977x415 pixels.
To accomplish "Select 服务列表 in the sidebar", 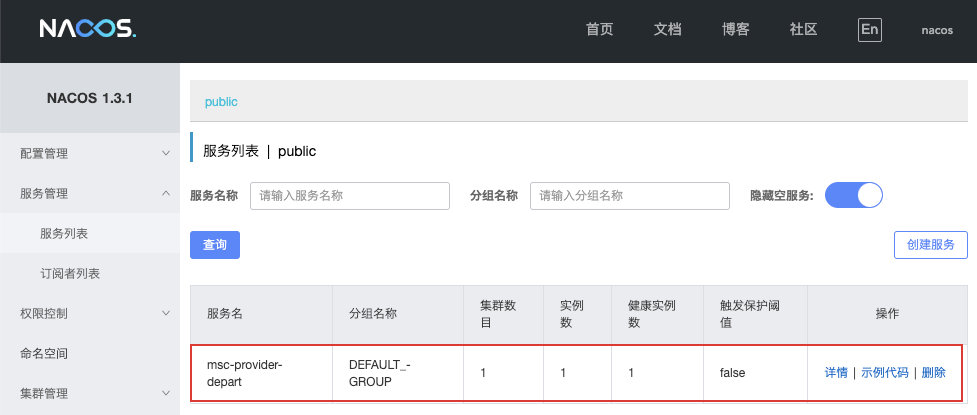I will pos(90,233).
